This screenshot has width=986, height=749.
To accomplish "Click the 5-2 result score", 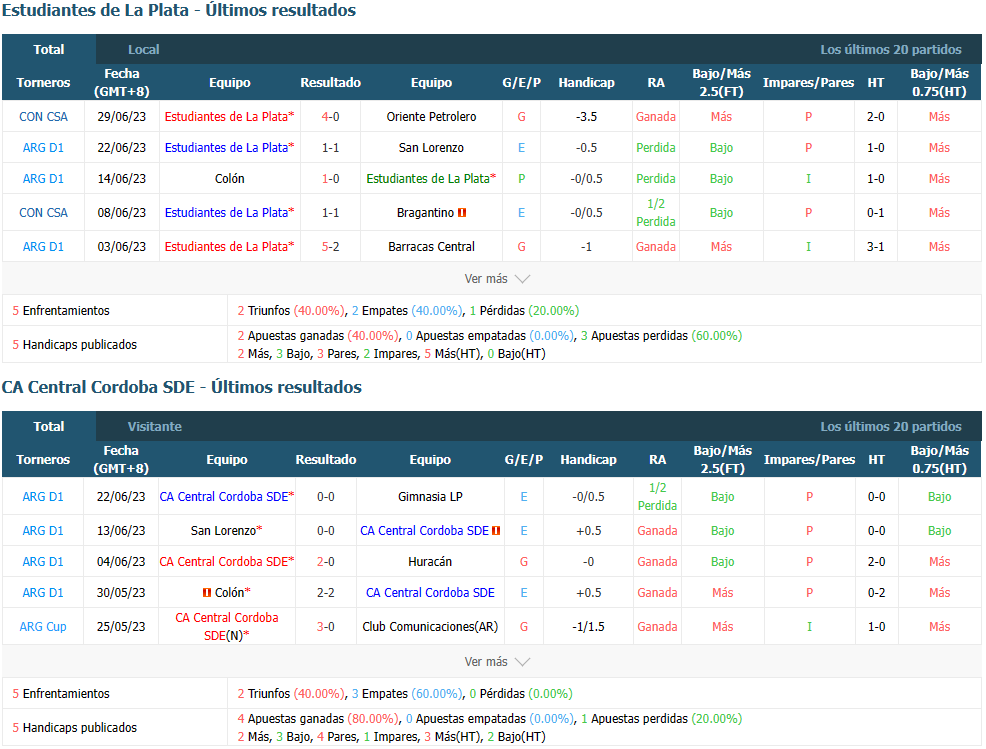I will 331,247.
